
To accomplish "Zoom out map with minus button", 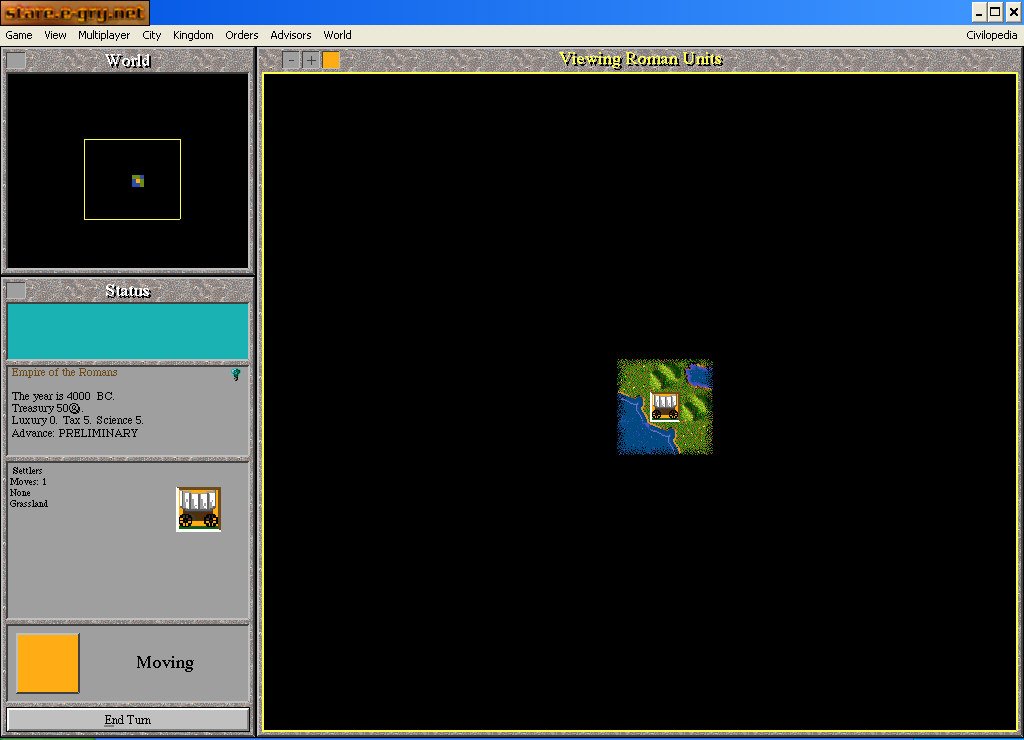I will (291, 60).
